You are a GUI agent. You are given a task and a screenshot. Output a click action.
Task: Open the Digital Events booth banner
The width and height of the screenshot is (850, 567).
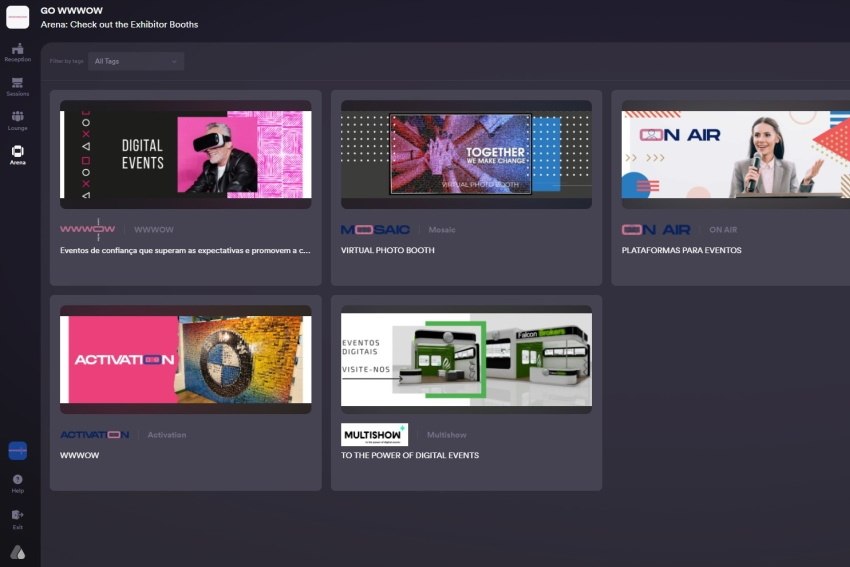[185, 154]
